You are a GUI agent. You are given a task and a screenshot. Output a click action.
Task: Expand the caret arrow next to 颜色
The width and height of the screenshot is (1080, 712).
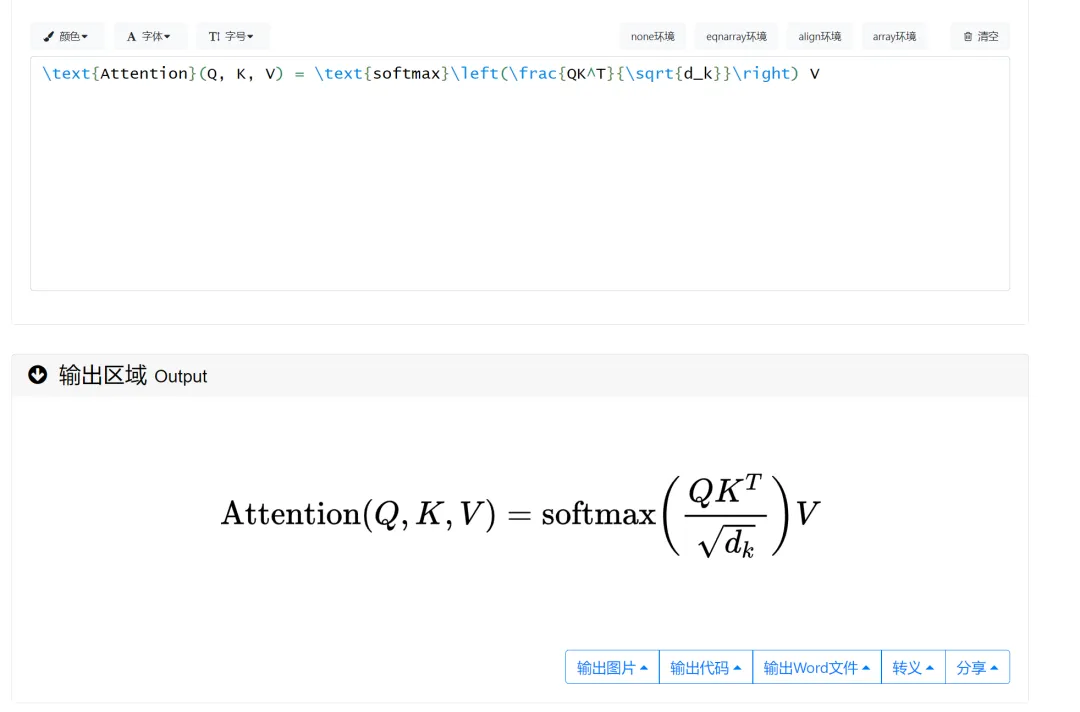pos(85,37)
